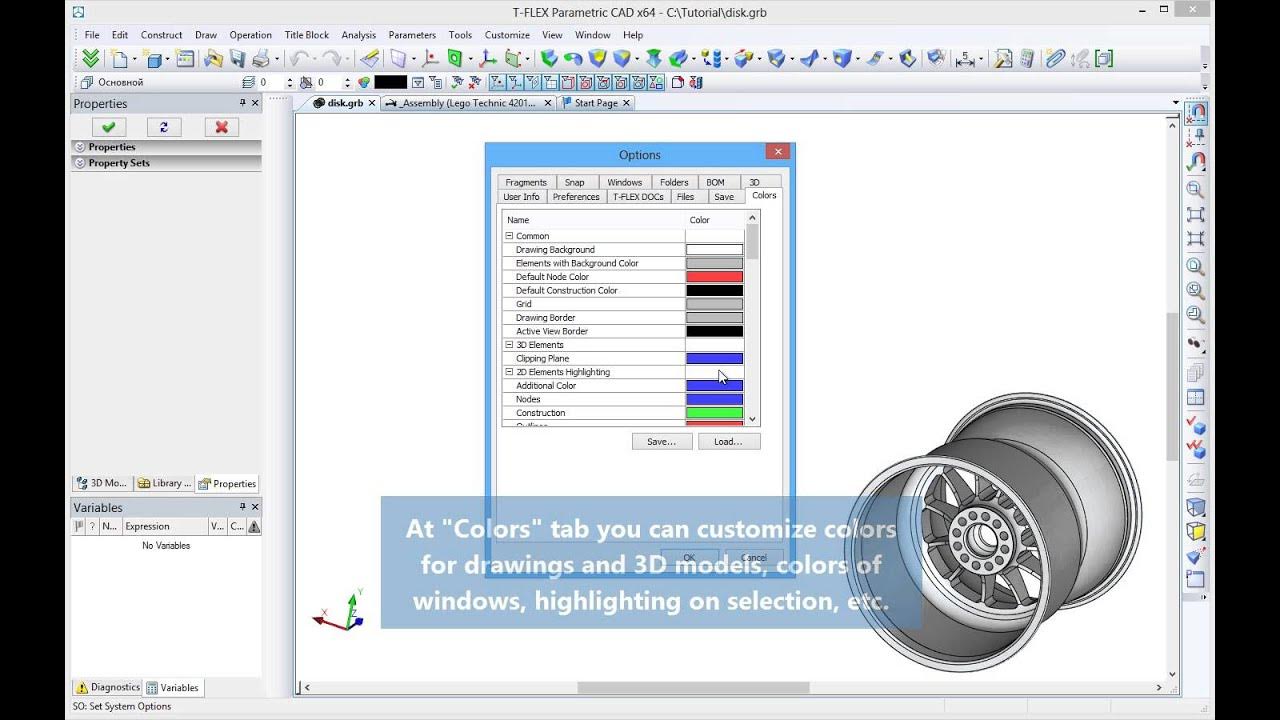Screen dimensions: 1280x720
Task: Click the black color swatch in system toolbar
Action: point(390,82)
